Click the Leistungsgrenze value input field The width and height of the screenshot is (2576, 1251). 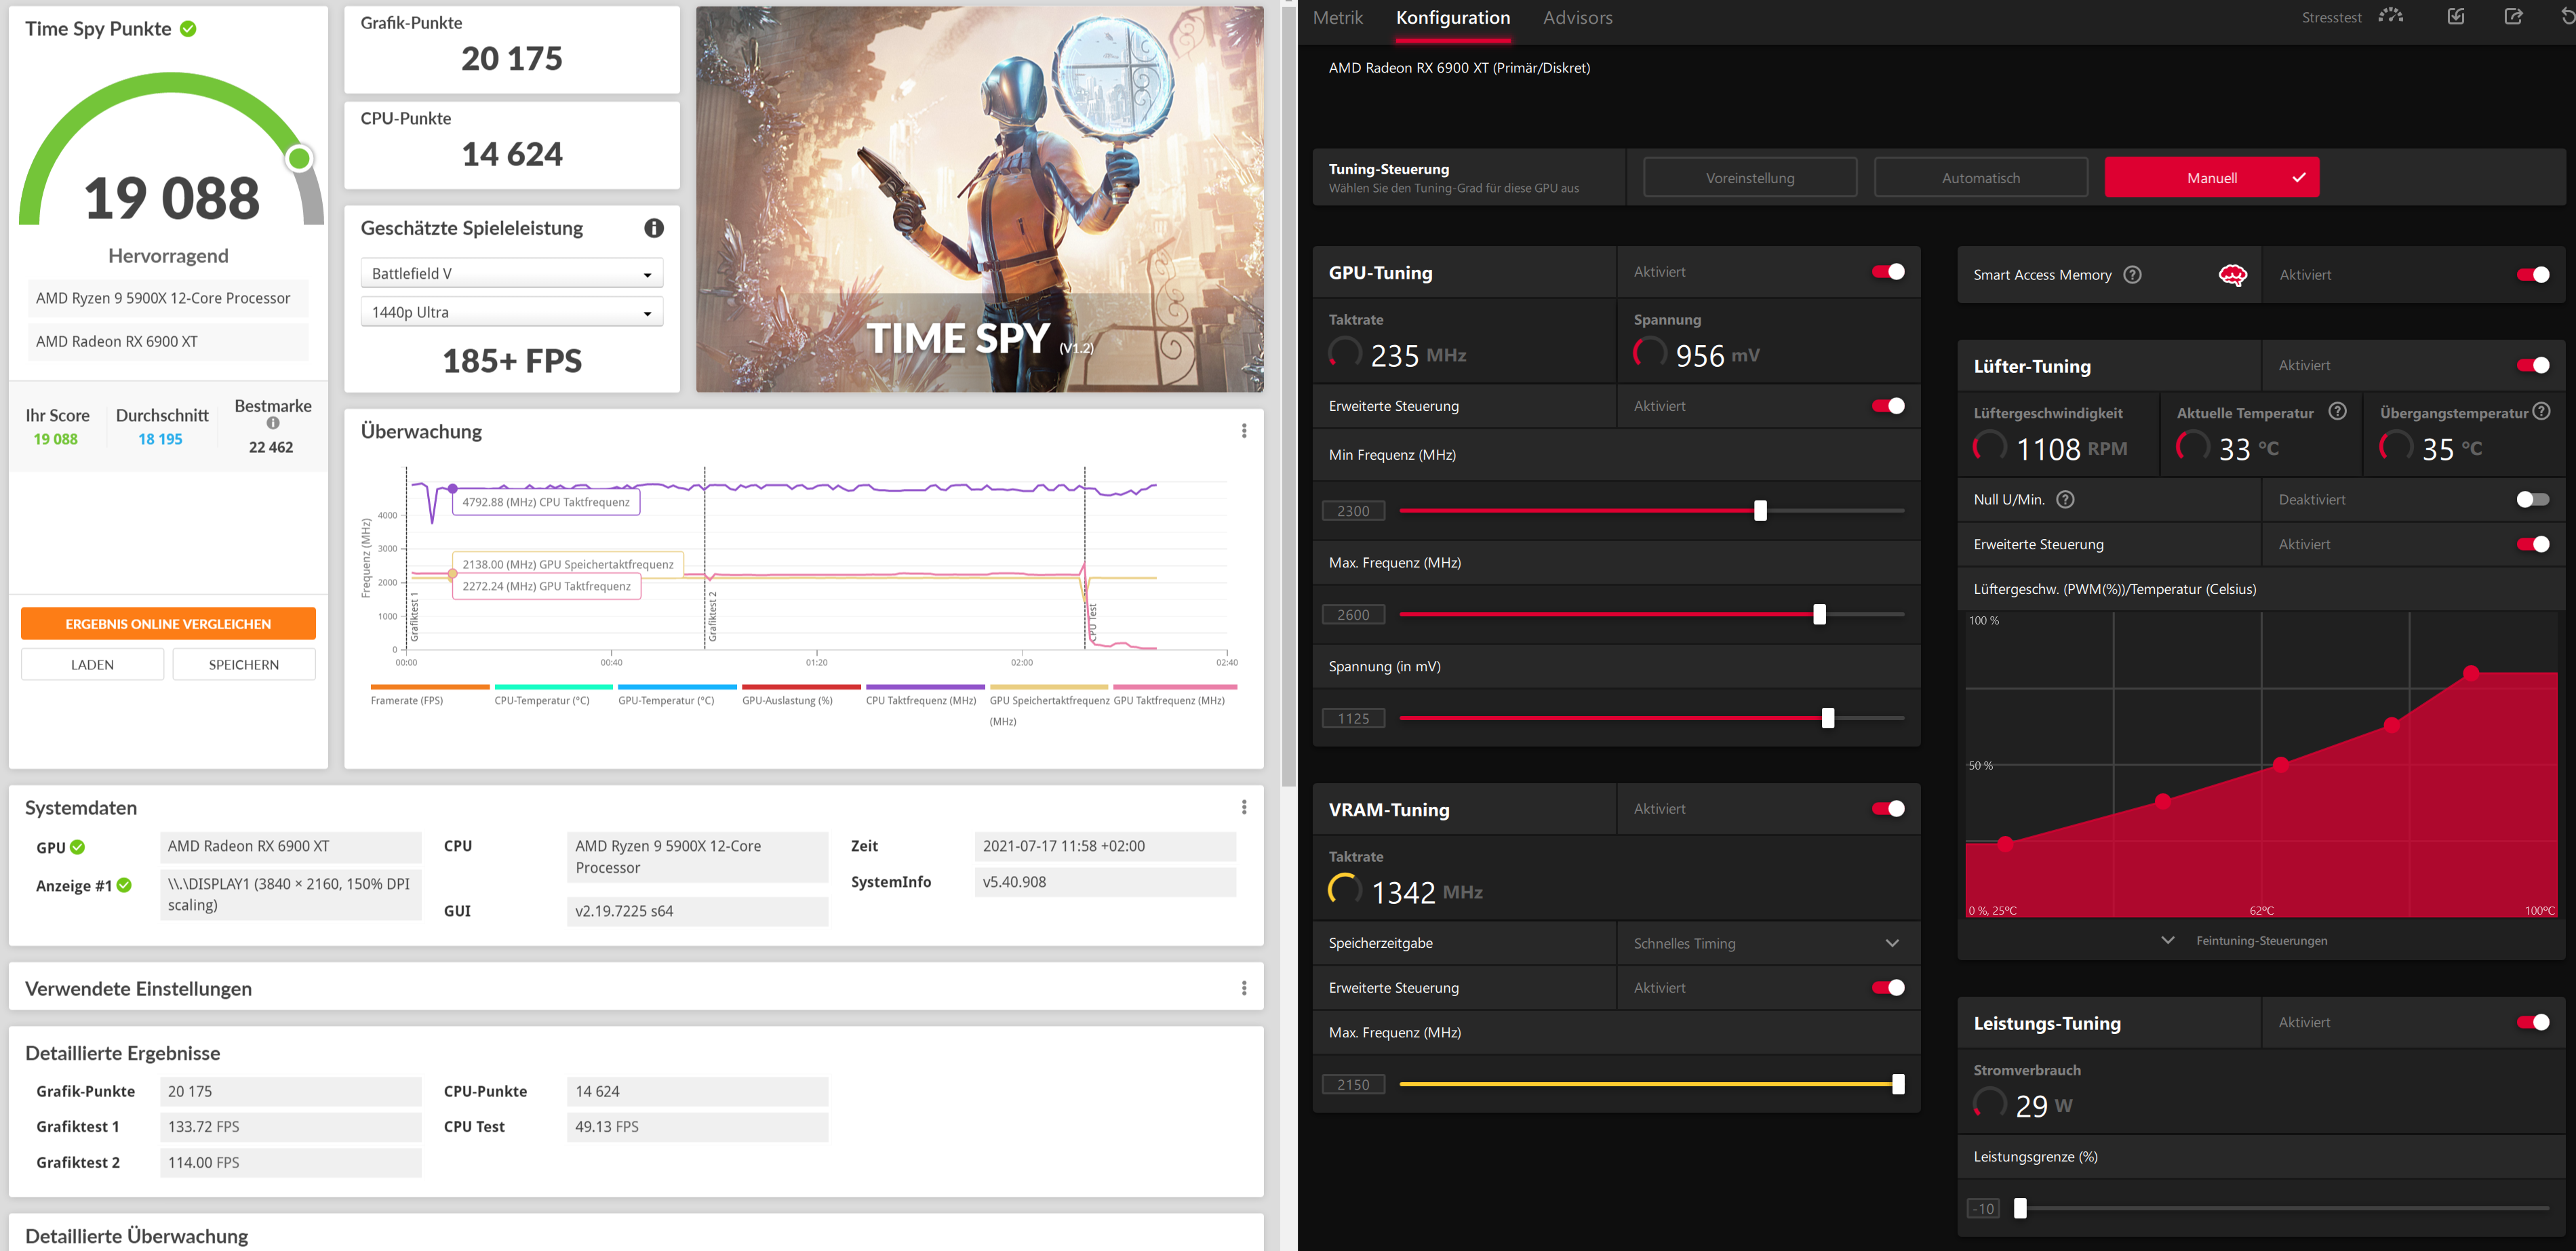tap(1983, 1209)
